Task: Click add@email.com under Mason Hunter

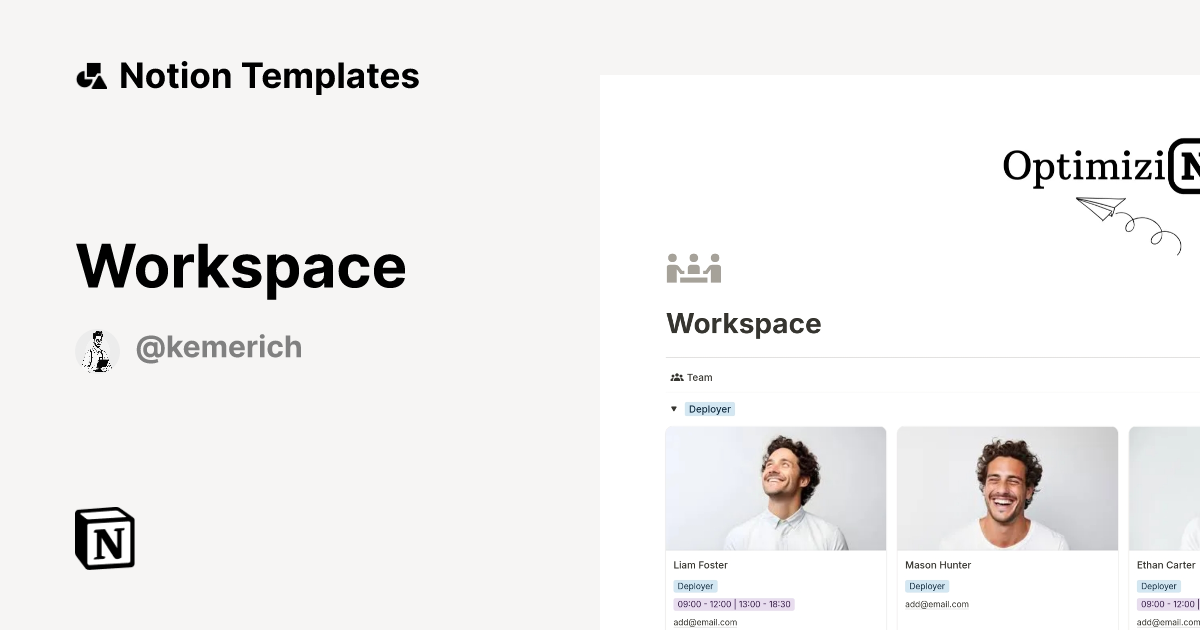Action: (937, 604)
